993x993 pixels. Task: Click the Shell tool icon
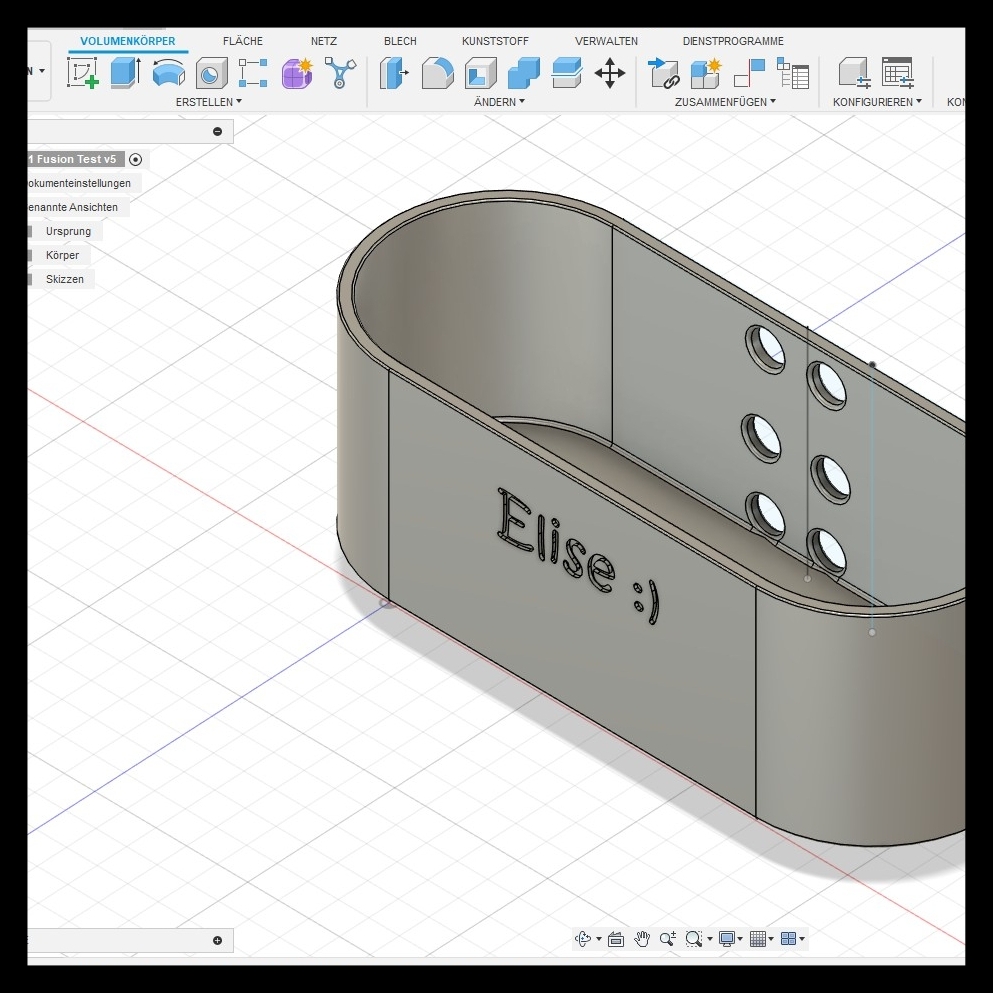[x=480, y=73]
